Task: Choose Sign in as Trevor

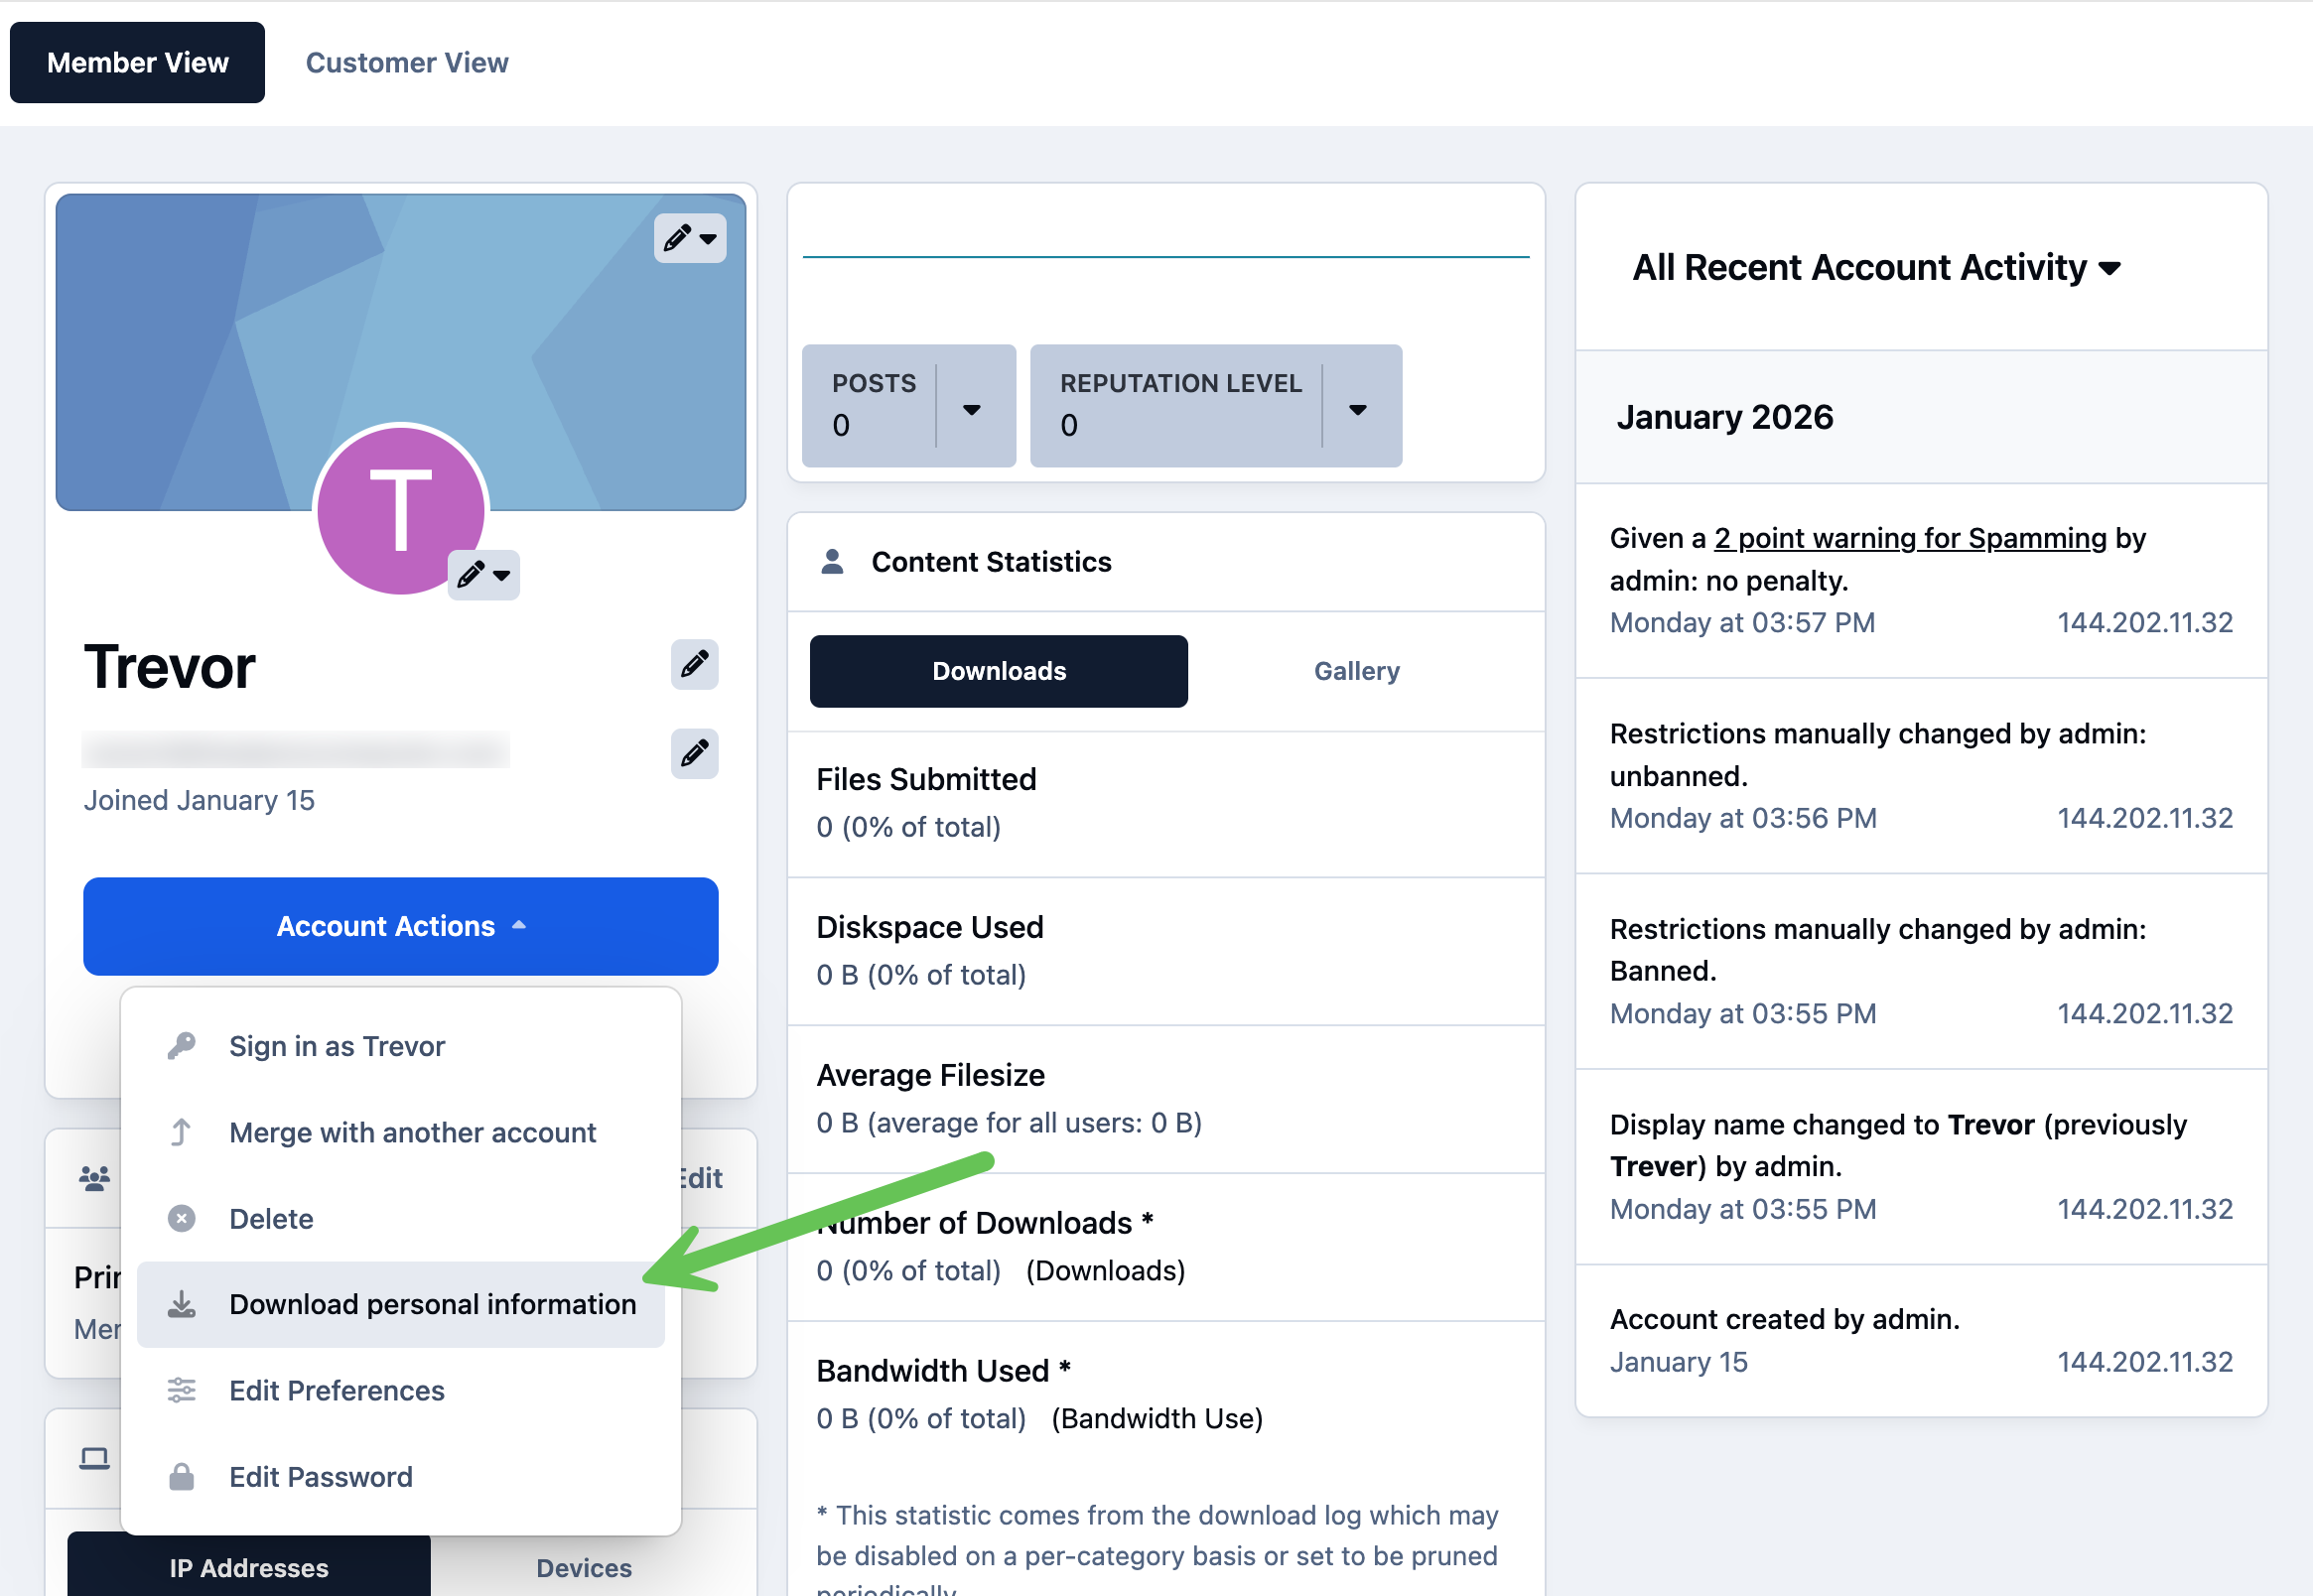Action: [401, 1046]
